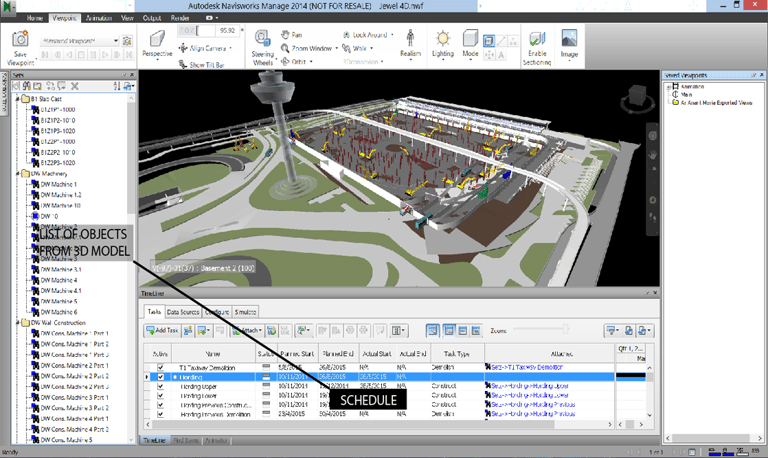Switch to the Animation ribbon tab

click(99, 18)
